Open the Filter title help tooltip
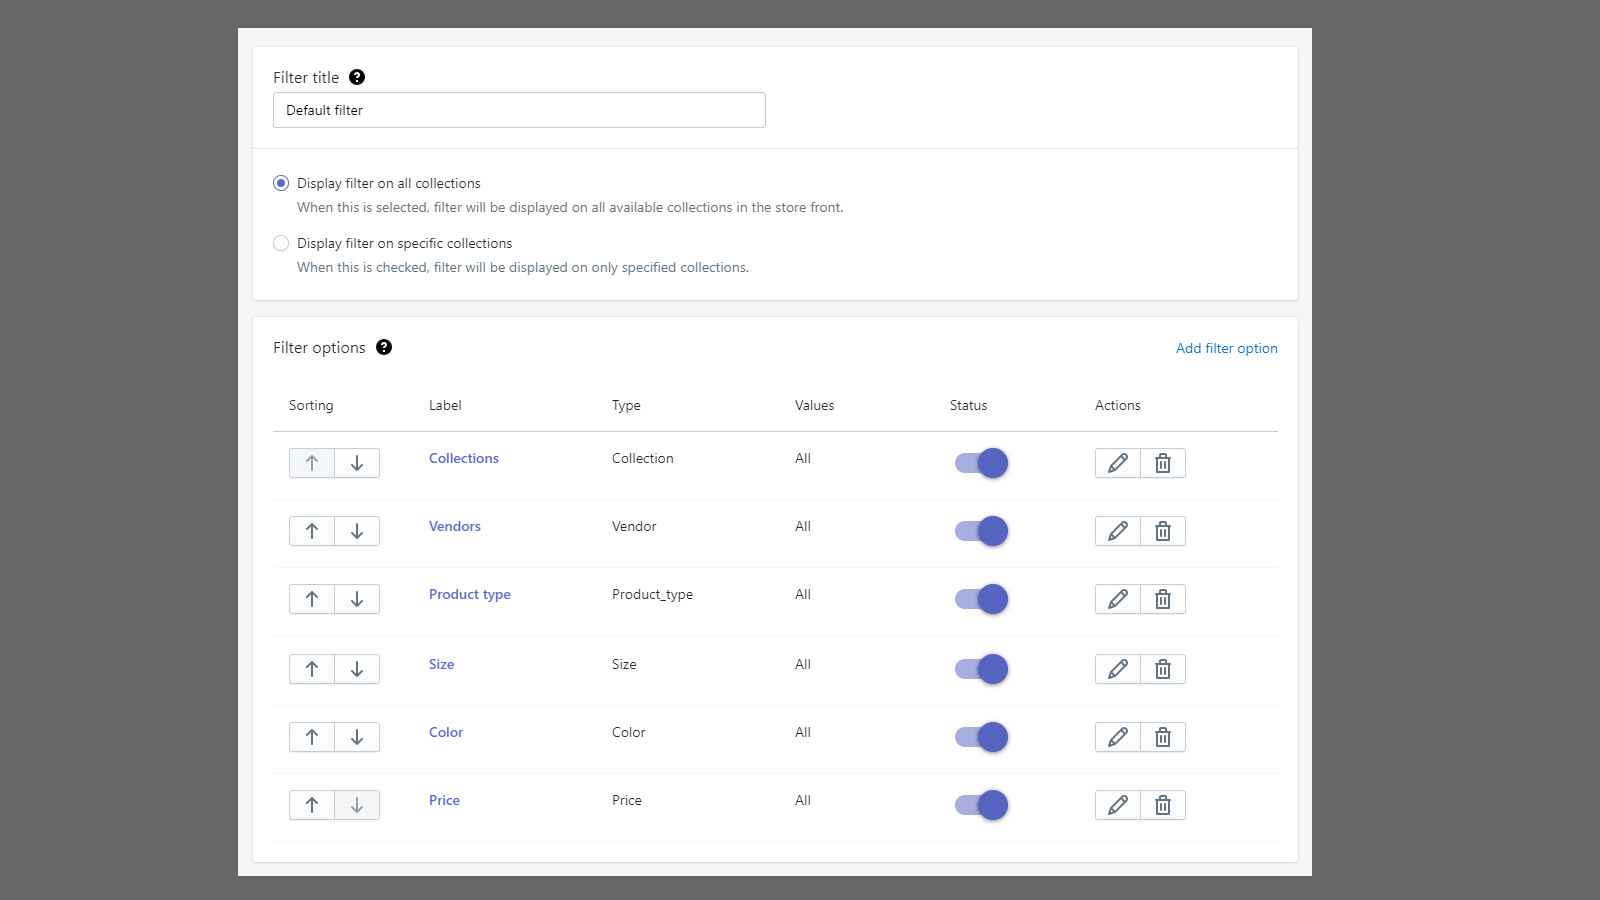 pos(358,75)
